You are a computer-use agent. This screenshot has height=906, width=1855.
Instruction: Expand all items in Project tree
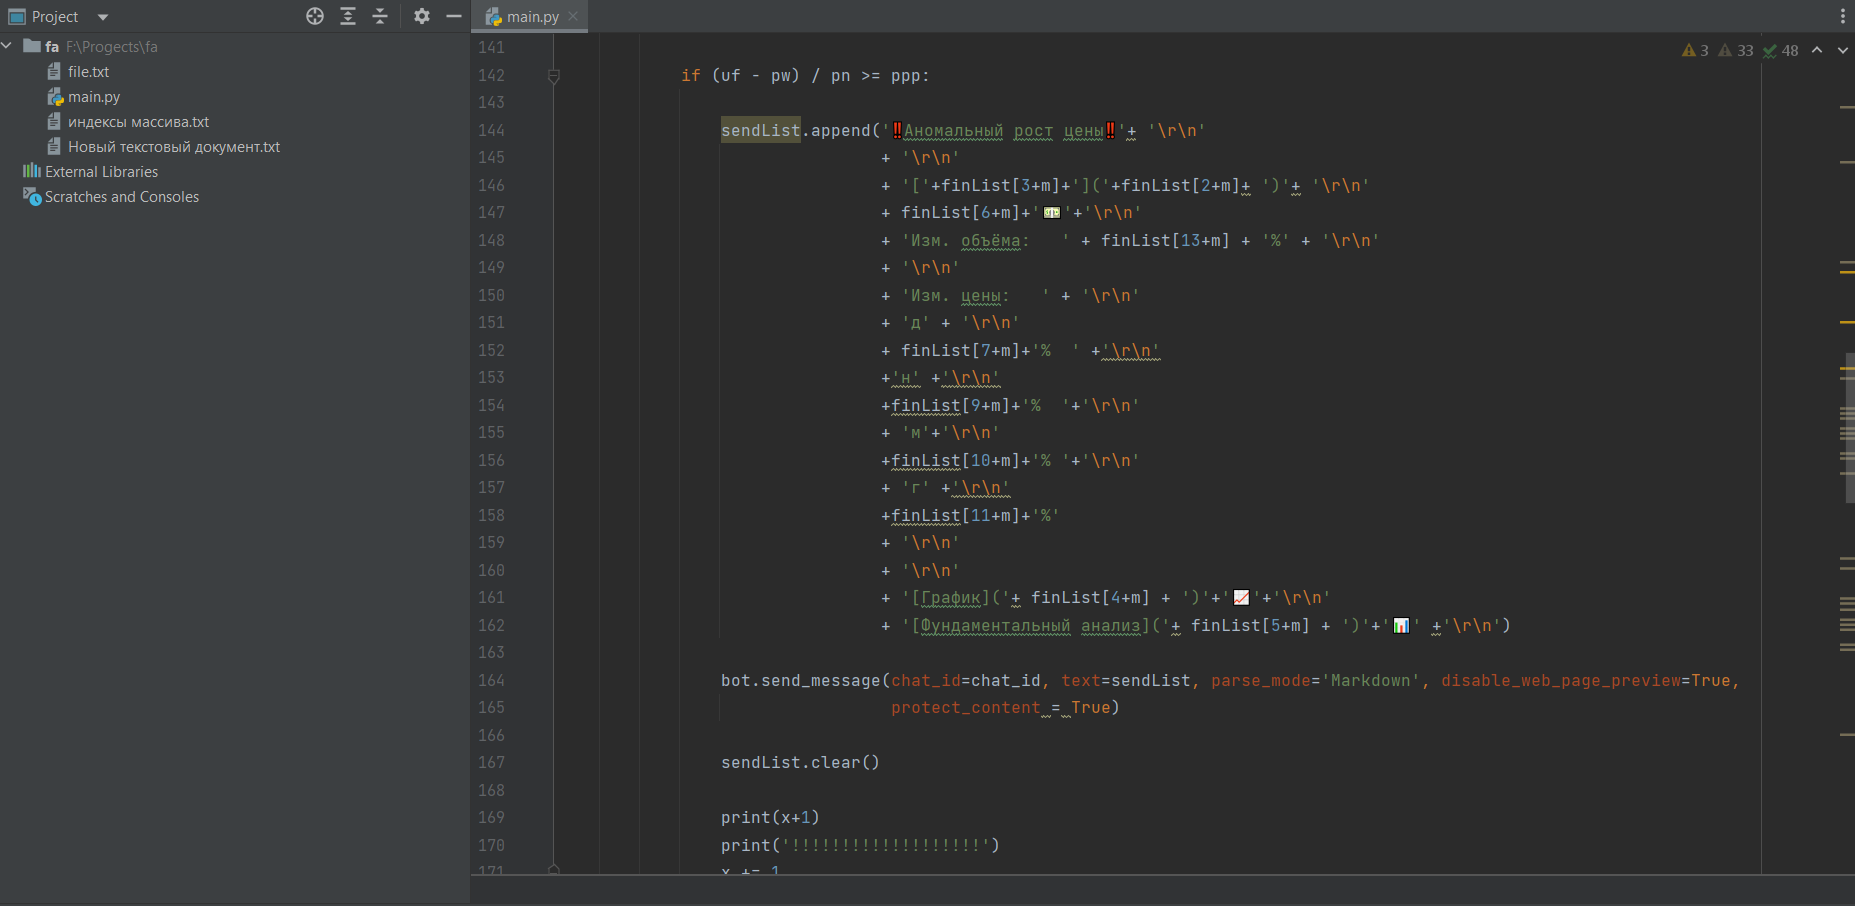click(348, 16)
